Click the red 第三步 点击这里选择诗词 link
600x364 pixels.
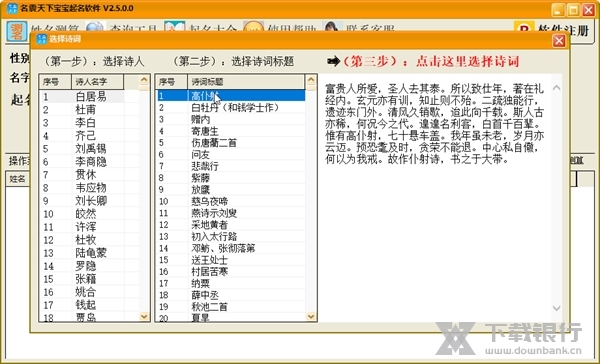point(423,61)
